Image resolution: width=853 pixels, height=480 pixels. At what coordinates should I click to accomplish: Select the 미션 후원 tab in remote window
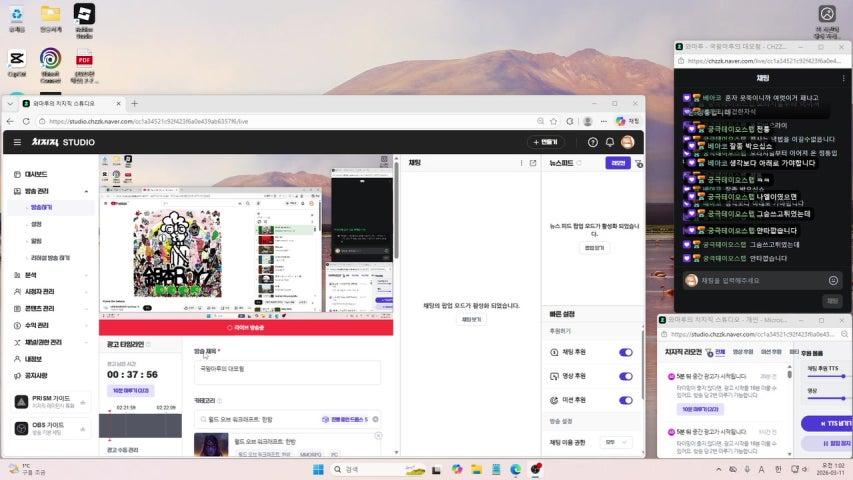(x=771, y=352)
